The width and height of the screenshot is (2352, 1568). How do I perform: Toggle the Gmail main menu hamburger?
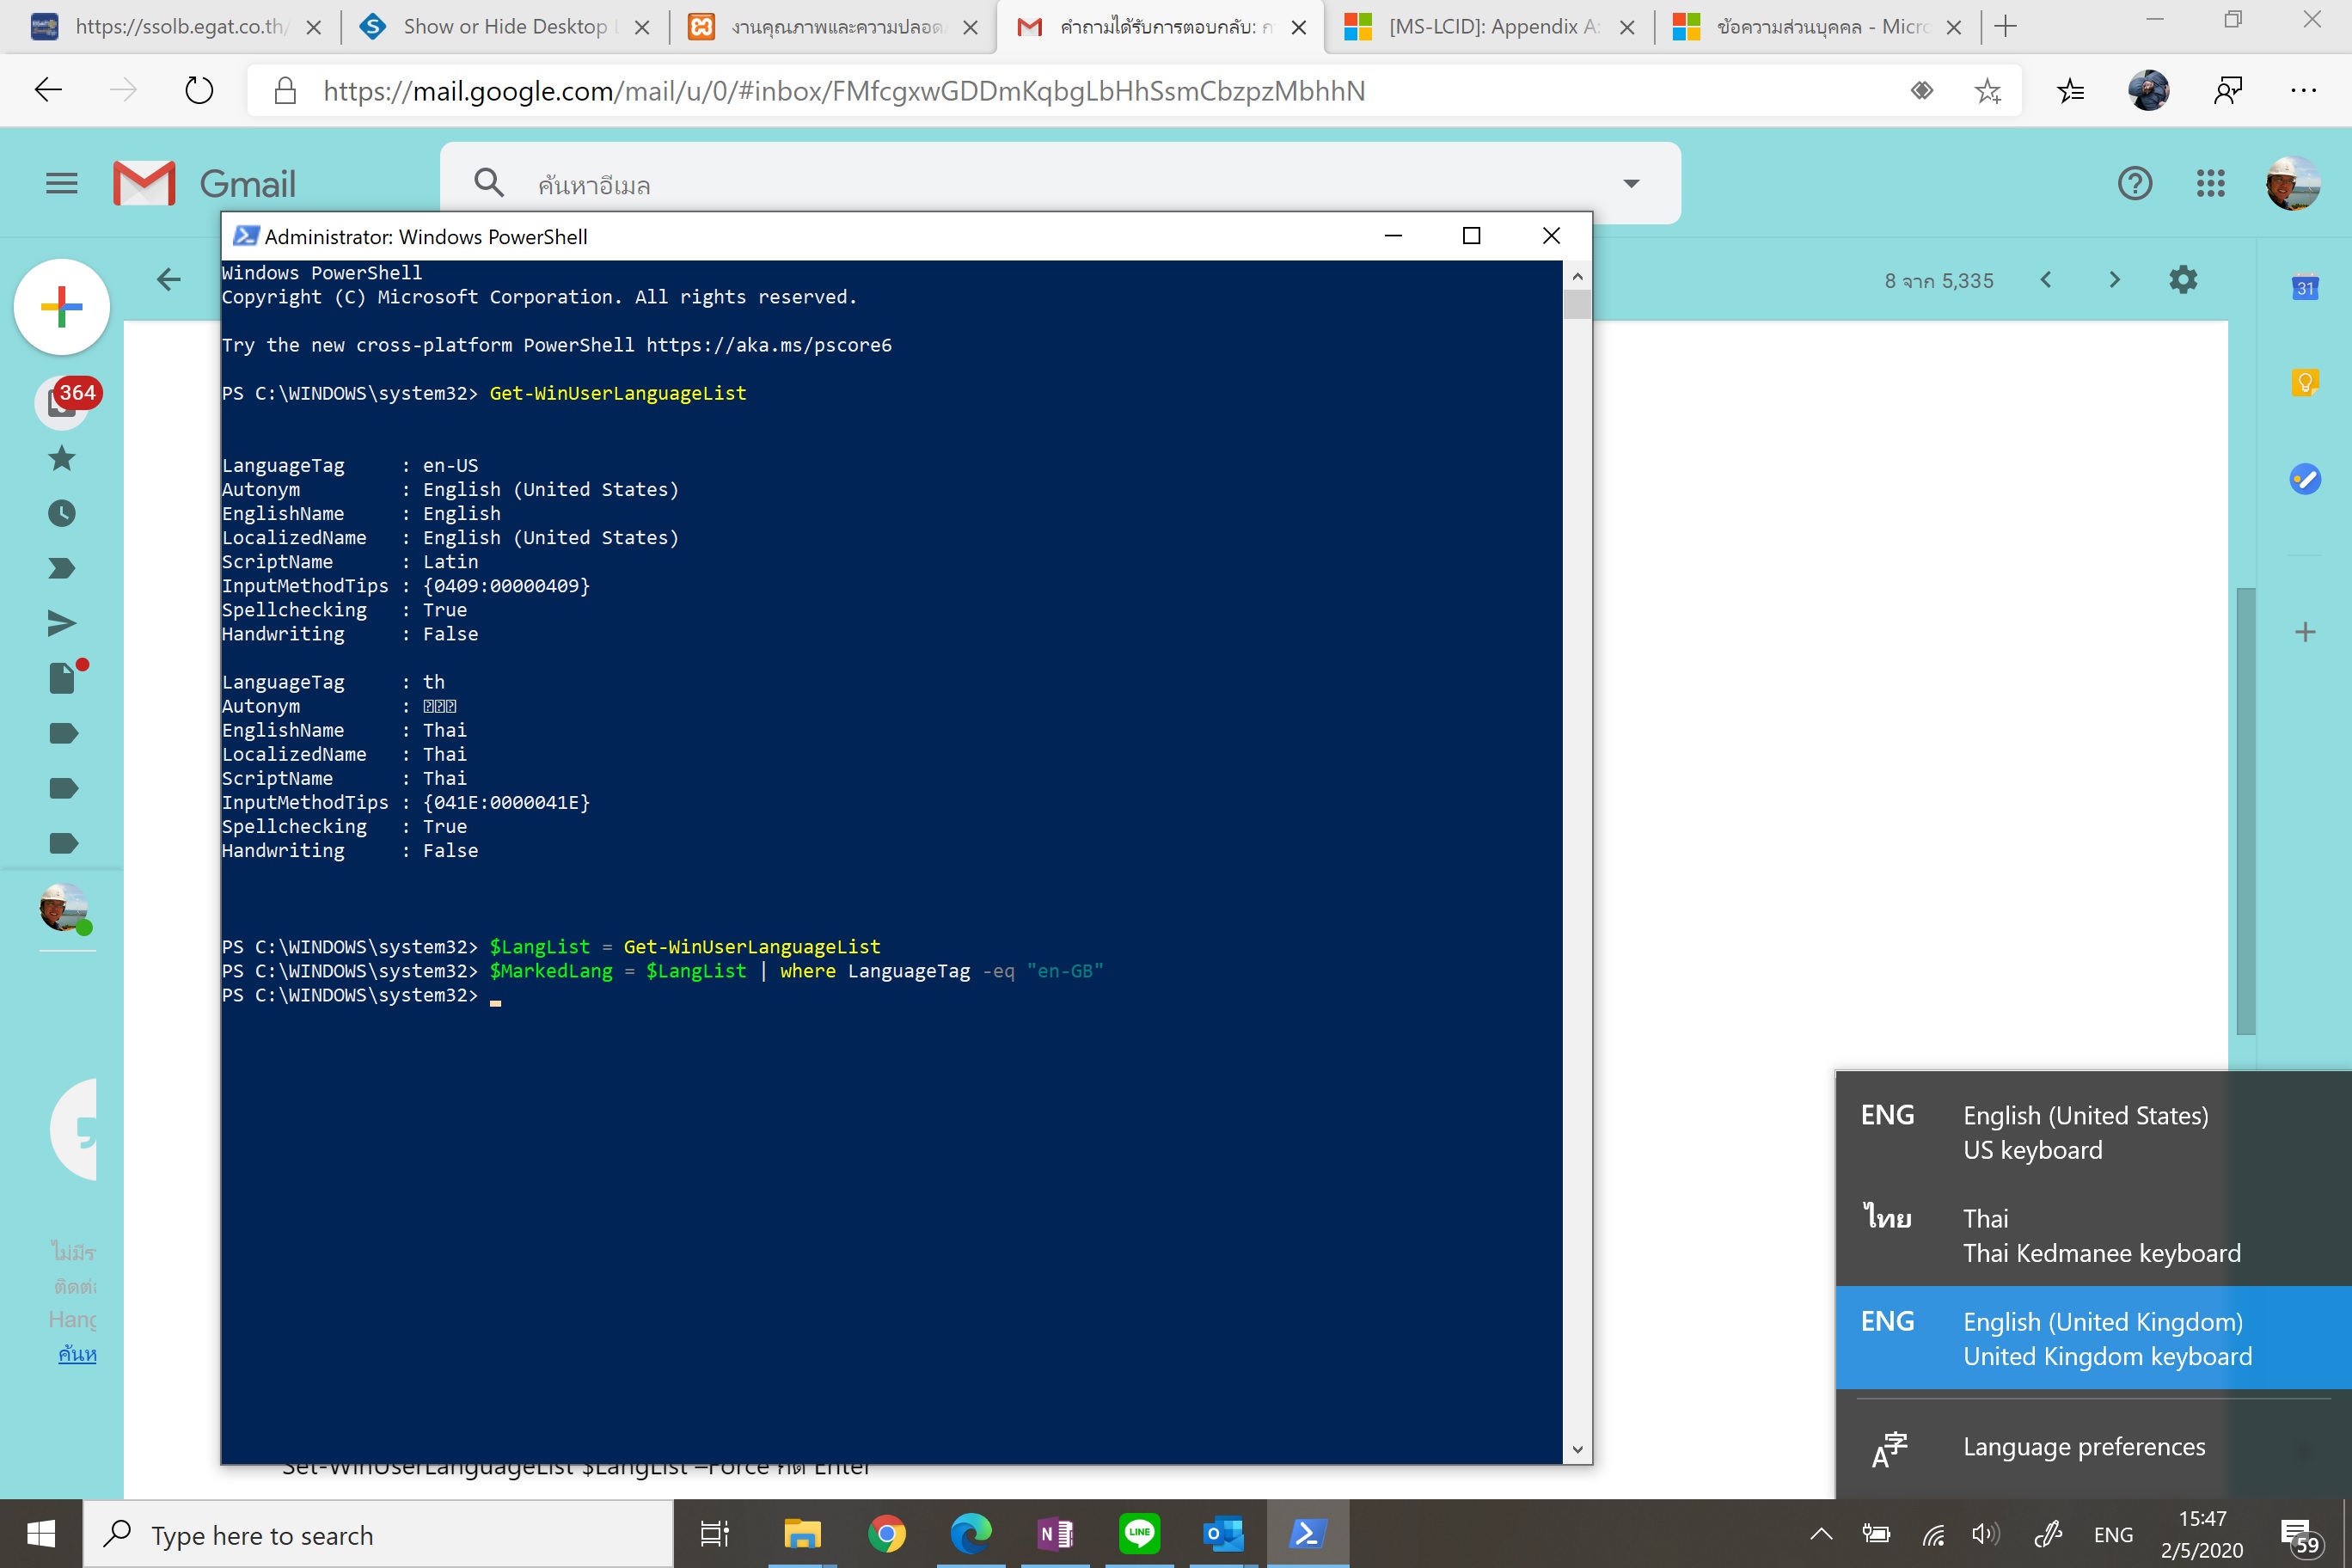(x=62, y=183)
